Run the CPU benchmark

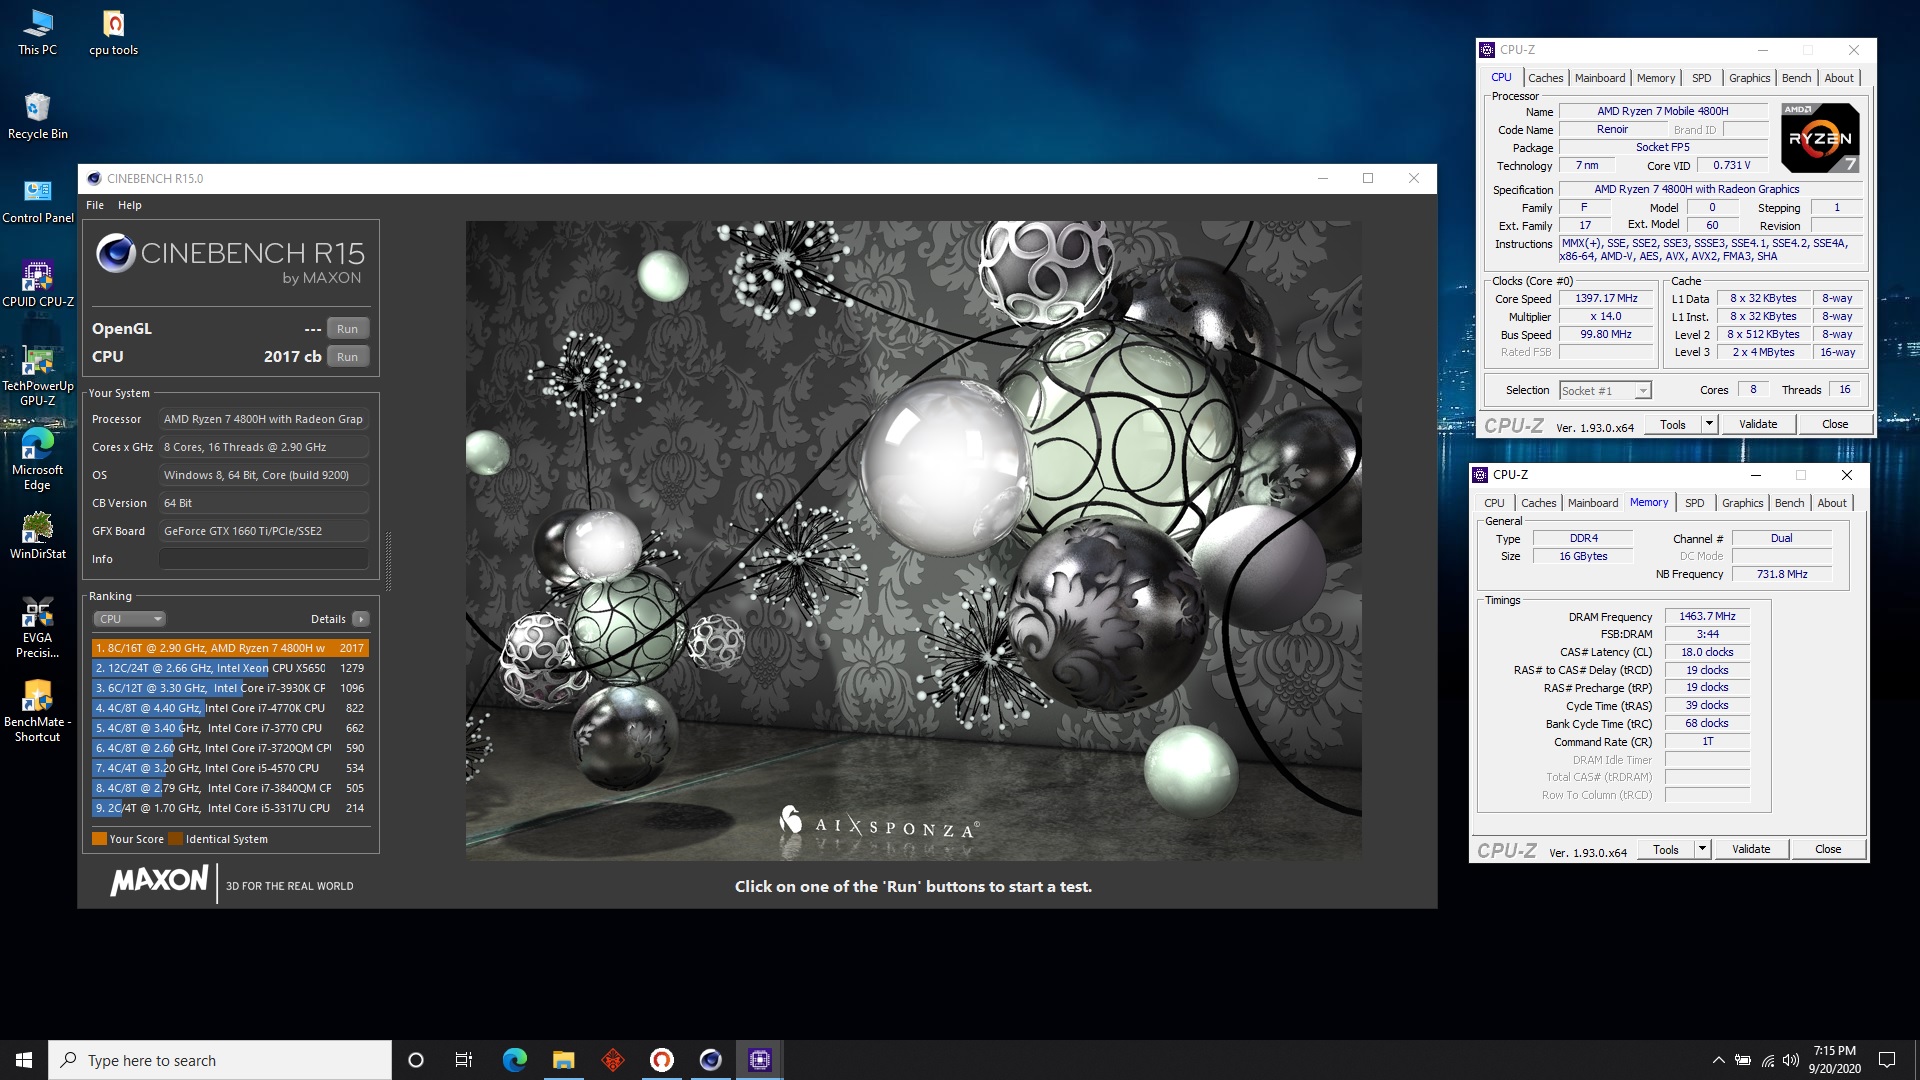347,356
